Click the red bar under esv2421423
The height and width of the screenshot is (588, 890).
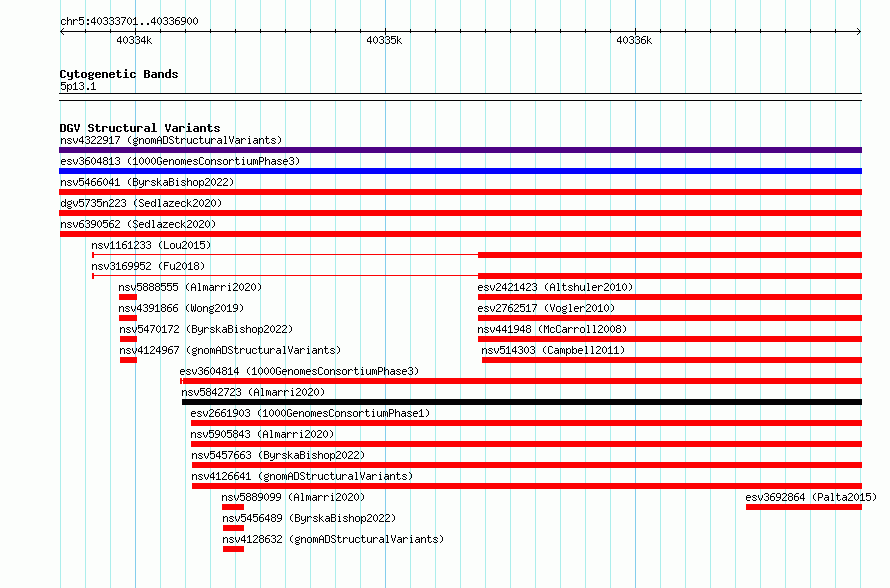670,297
